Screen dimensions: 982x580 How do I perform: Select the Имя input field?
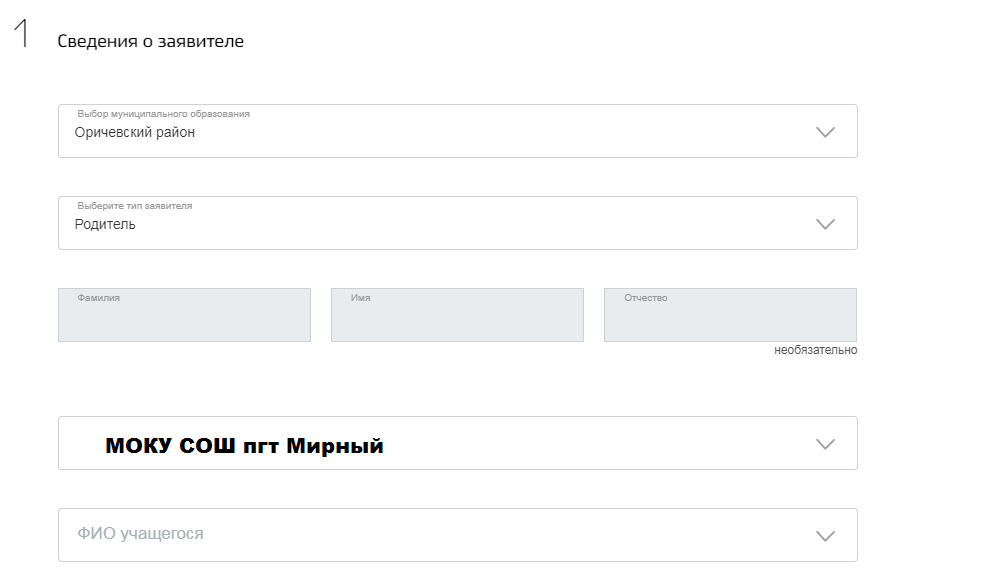(x=457, y=315)
